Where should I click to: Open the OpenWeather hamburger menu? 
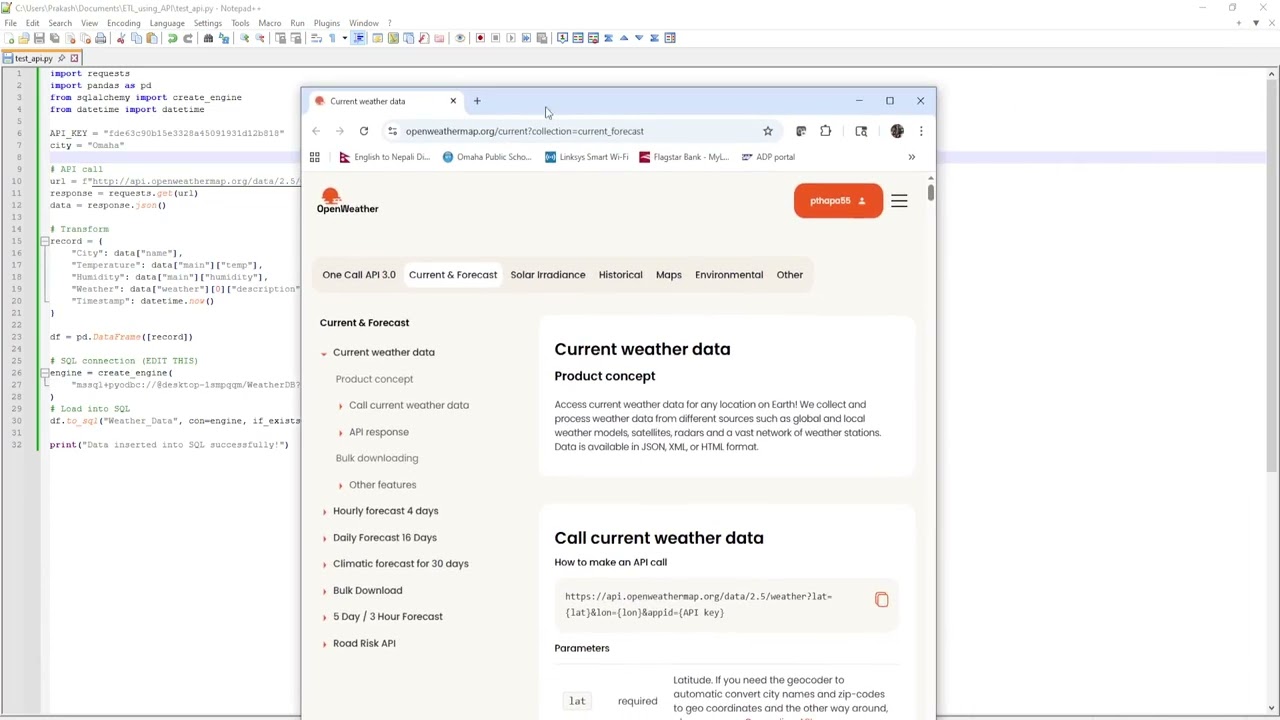pyautogui.click(x=899, y=201)
